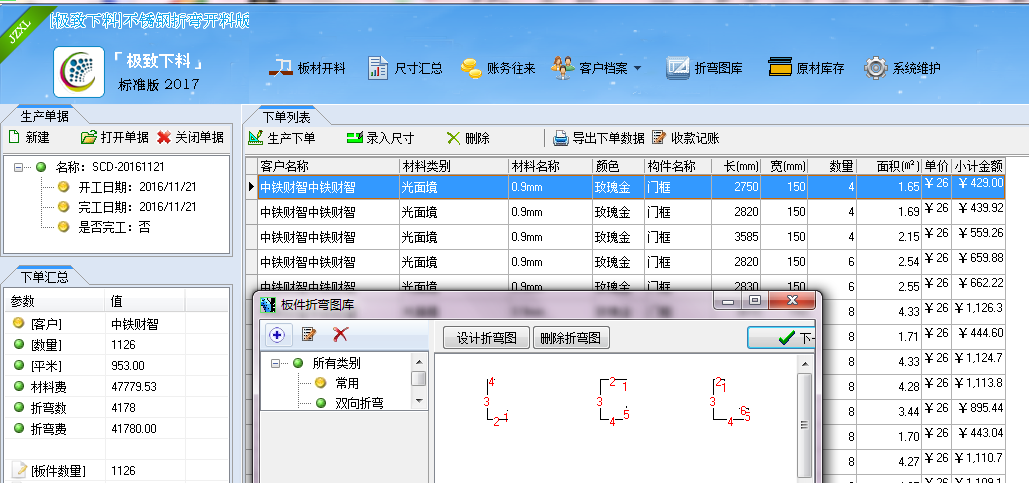This screenshot has width=1029, height=483.
Task: Close the 板件折弯图库 dialog
Action: [792, 301]
